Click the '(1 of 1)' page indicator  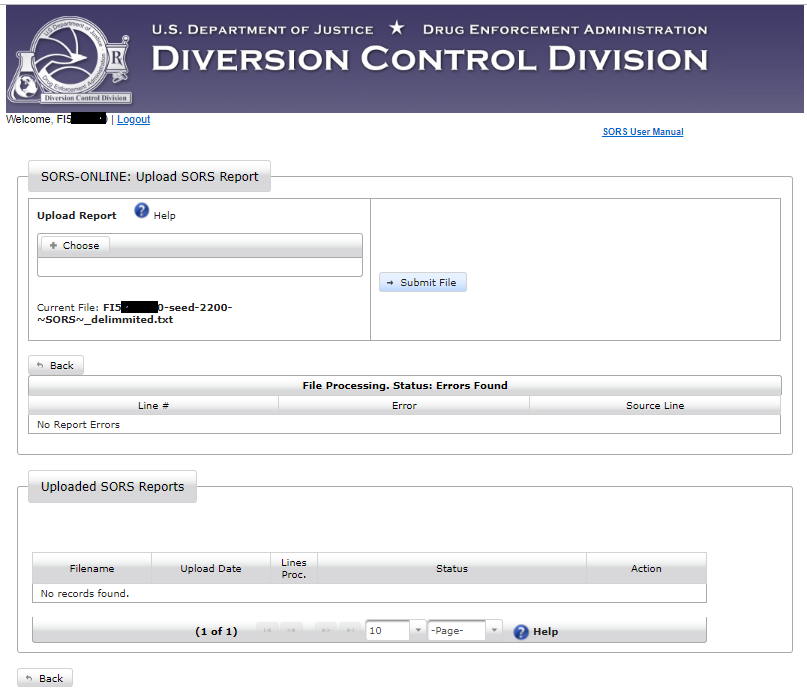click(x=216, y=631)
